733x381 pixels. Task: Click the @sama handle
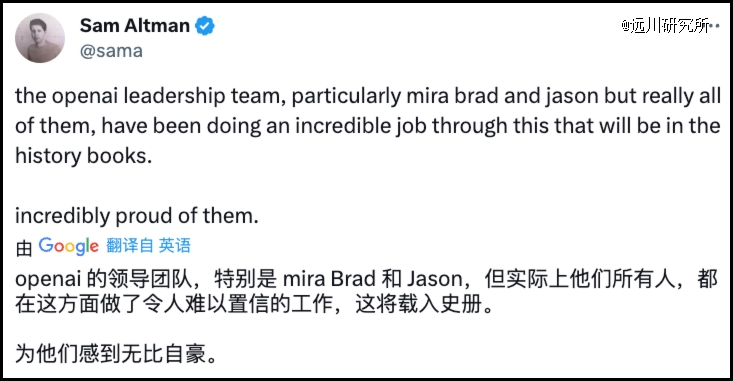click(x=111, y=50)
